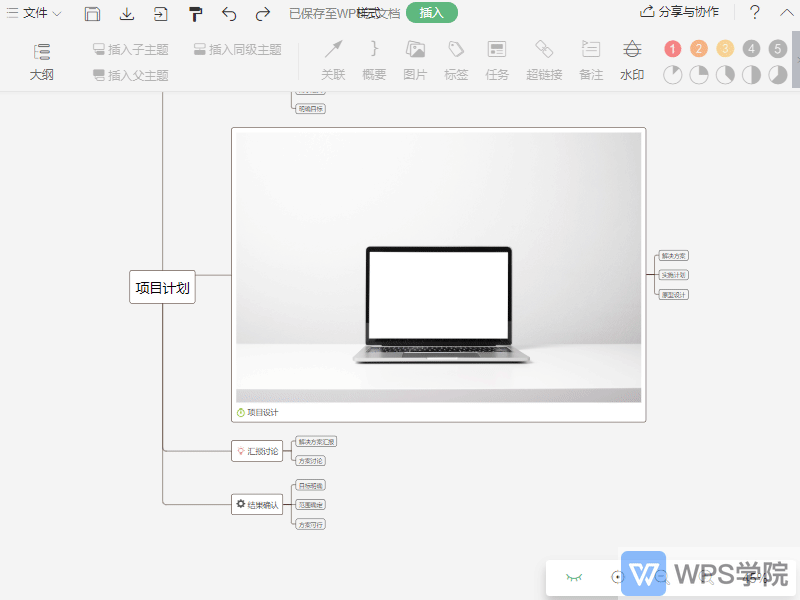
Task: Toggle the eye-protection eyelash icon
Action: pos(574,578)
